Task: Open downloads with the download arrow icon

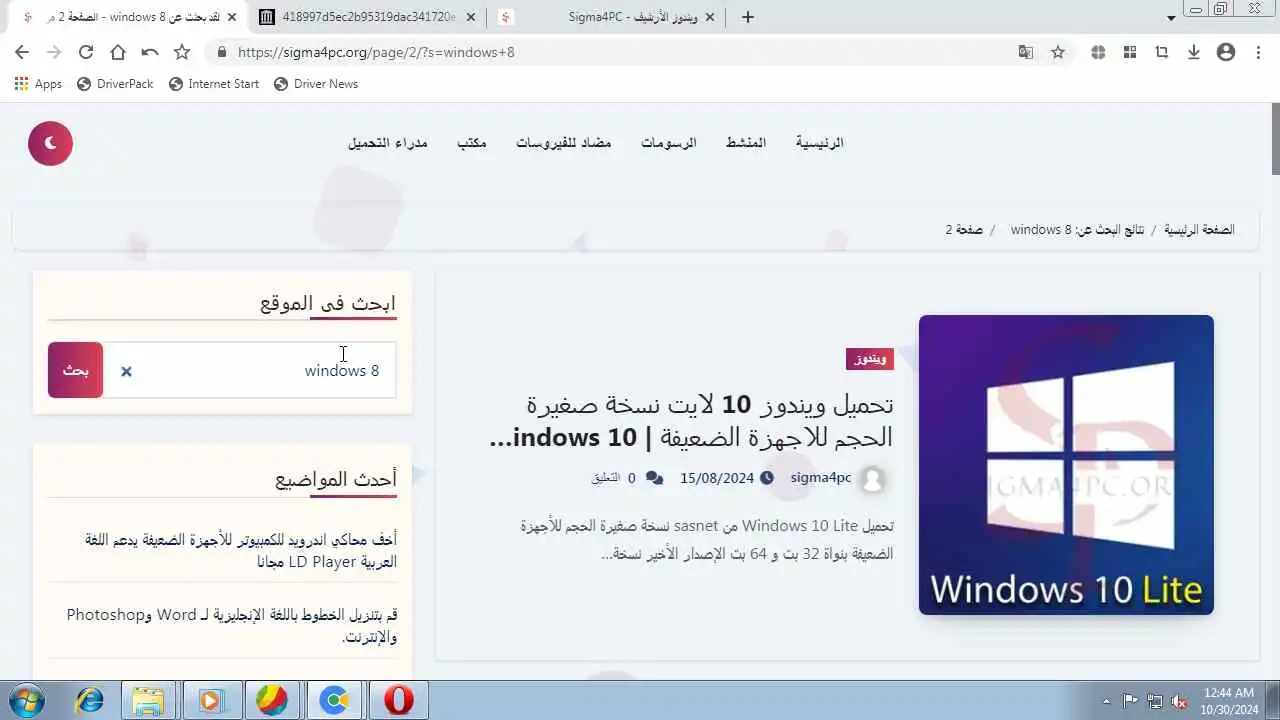Action: click(x=1194, y=52)
